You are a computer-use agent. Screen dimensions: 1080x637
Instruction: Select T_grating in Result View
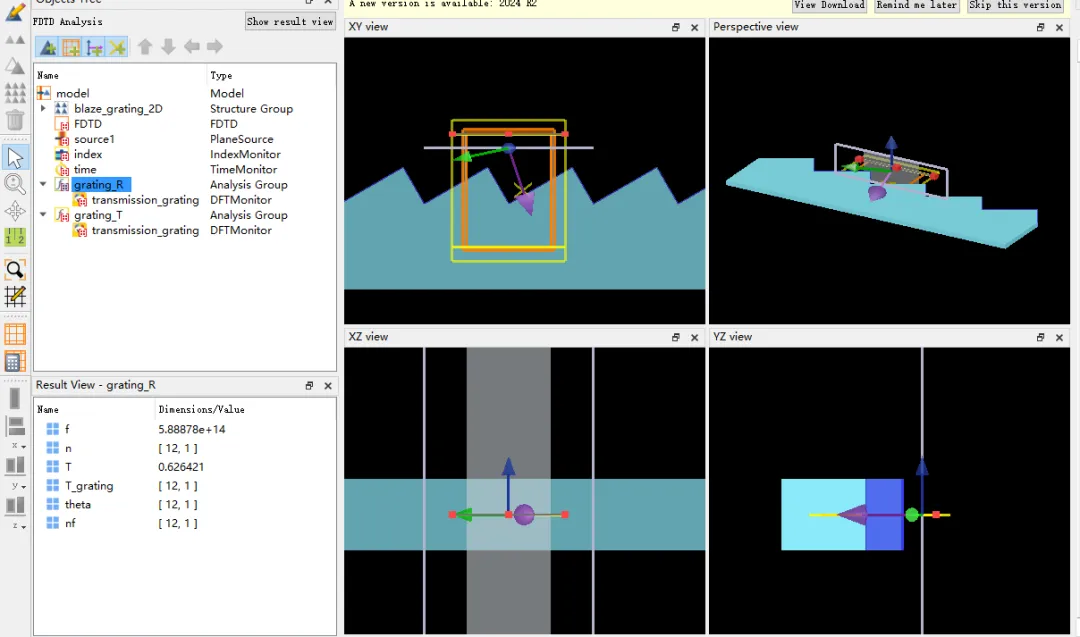point(89,486)
